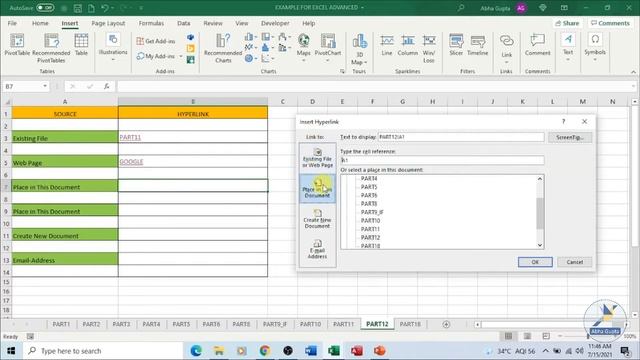640x360 pixels.
Task: Open the Symbols group dropdown
Action: (x=595, y=47)
